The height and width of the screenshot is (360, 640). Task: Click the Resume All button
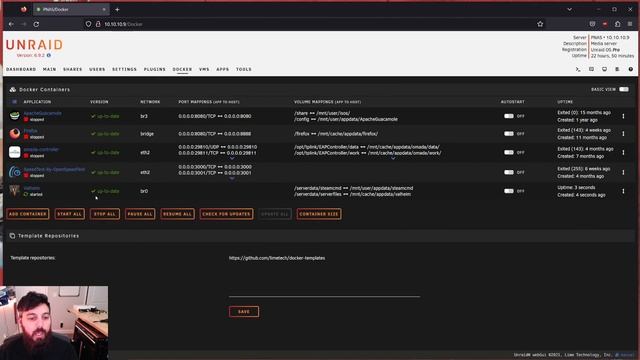pyautogui.click(x=178, y=214)
